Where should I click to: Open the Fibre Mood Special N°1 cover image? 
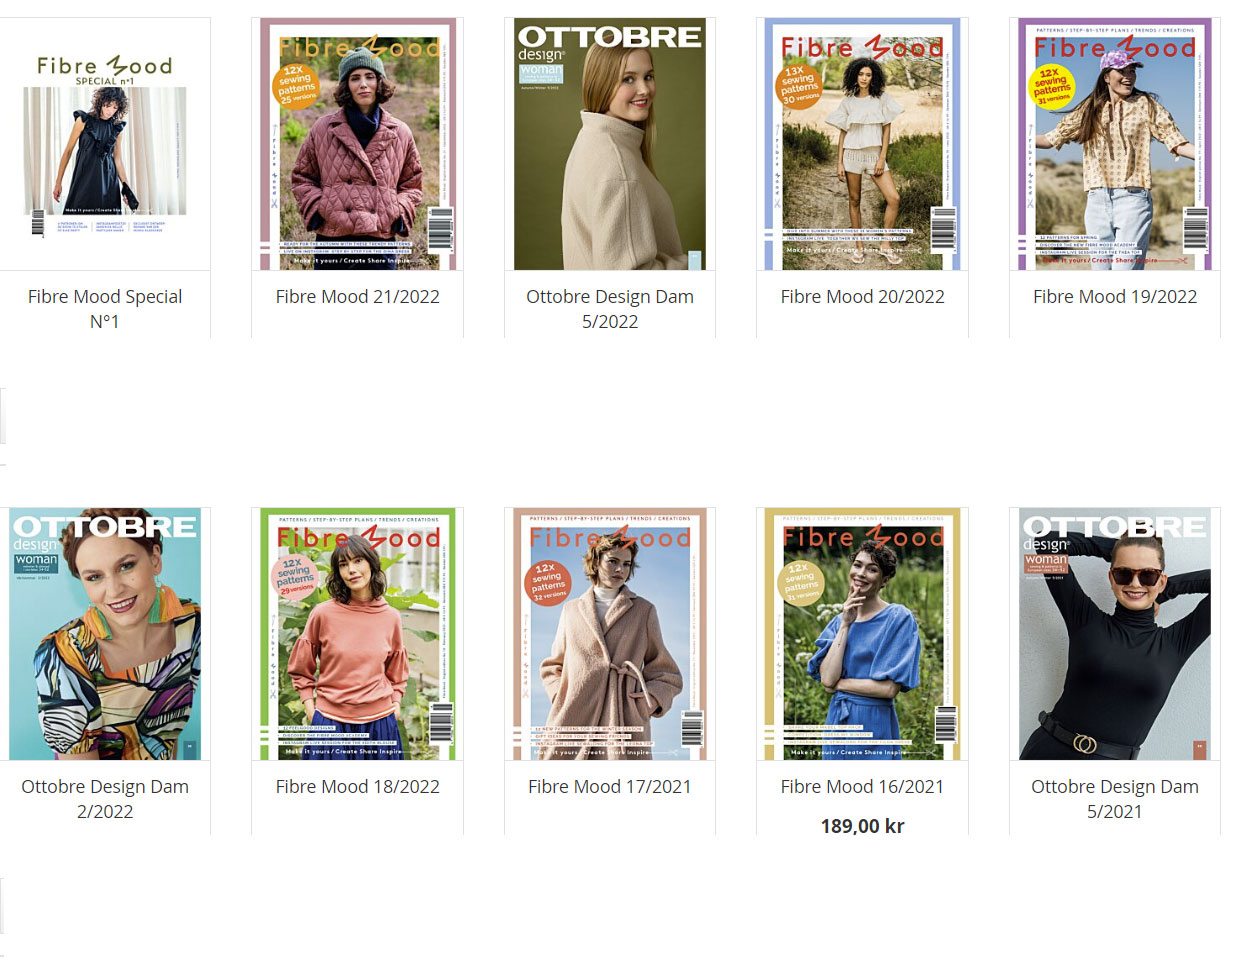[x=105, y=144]
